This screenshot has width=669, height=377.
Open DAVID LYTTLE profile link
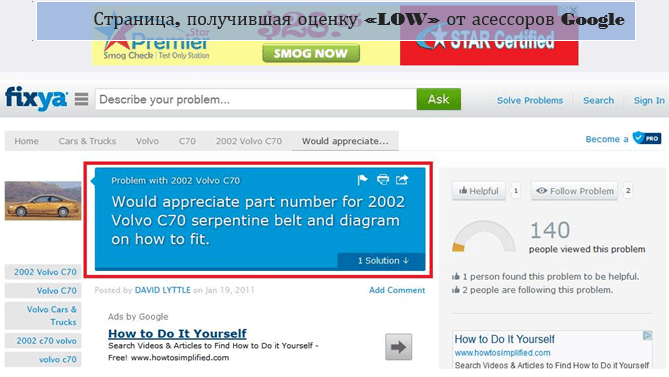coord(163,290)
